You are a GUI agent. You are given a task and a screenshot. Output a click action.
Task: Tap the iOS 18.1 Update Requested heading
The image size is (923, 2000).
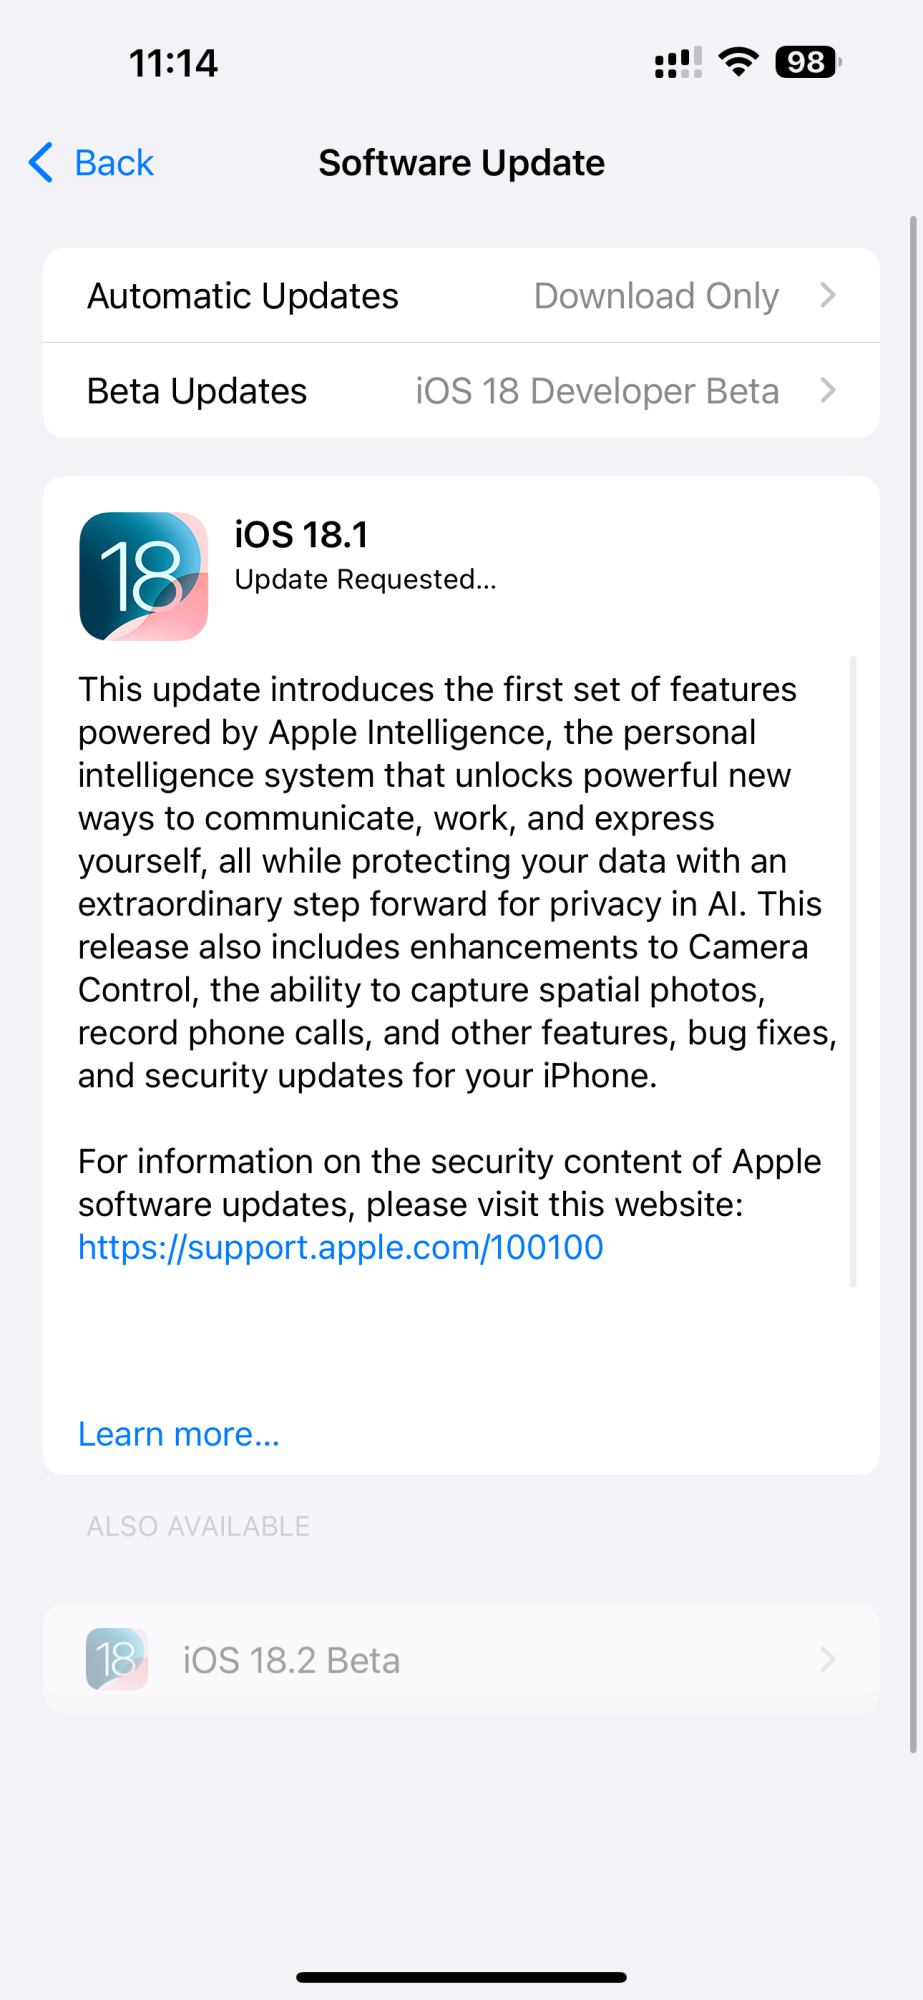tap(365, 555)
